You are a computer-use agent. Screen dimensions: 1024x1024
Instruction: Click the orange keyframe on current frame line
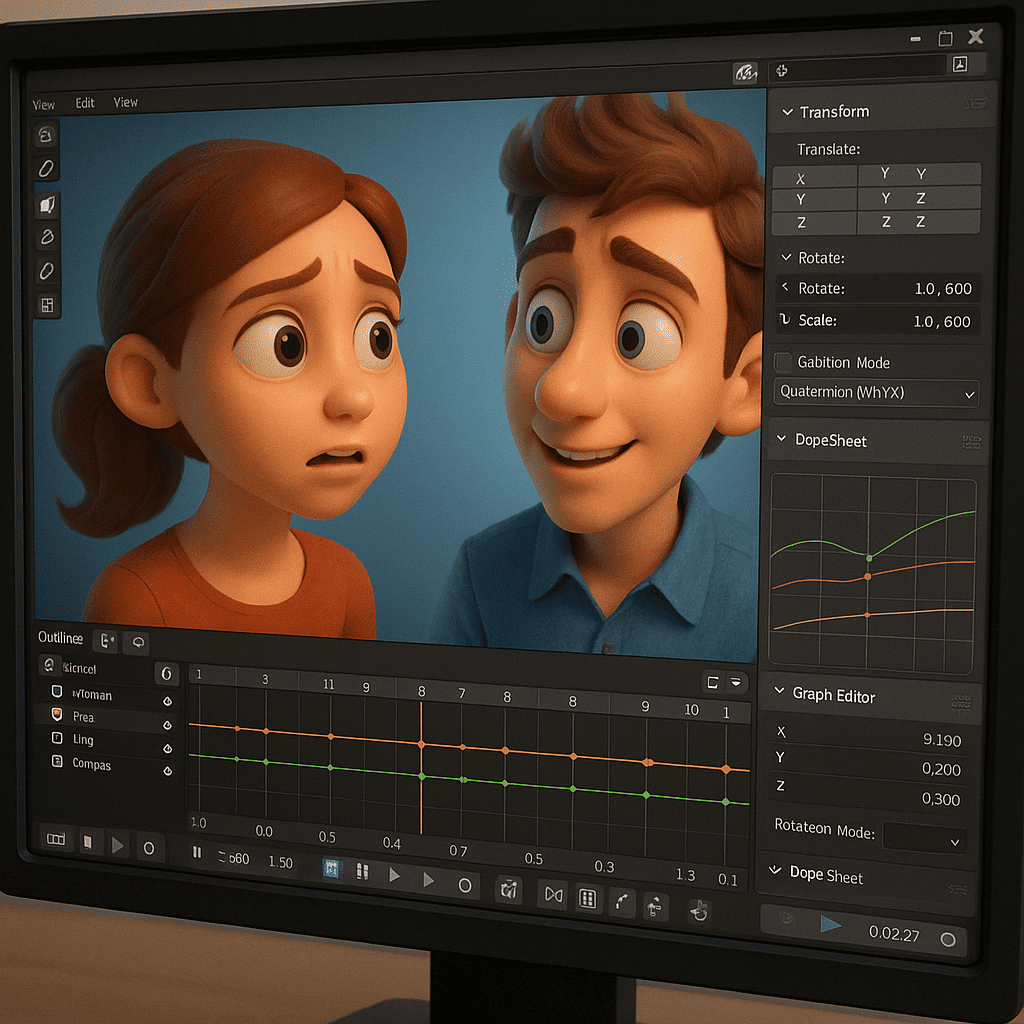pos(421,744)
